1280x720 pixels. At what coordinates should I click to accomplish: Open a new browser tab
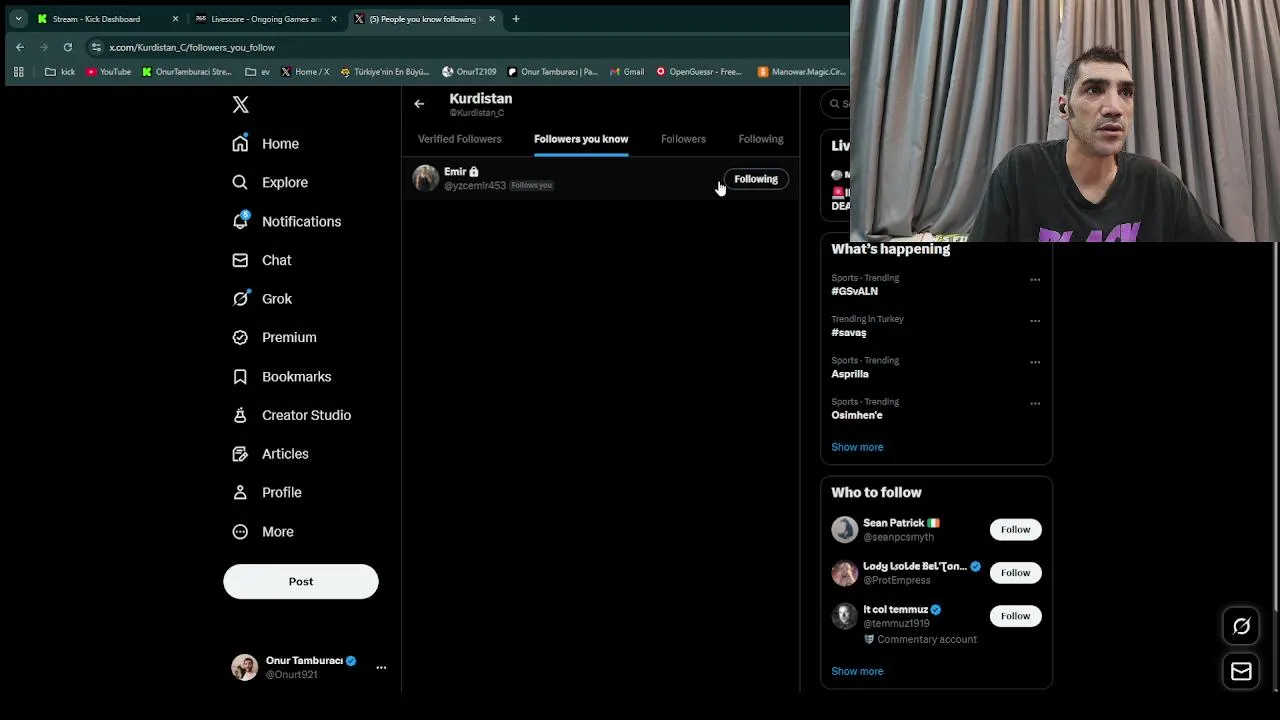[x=516, y=19]
